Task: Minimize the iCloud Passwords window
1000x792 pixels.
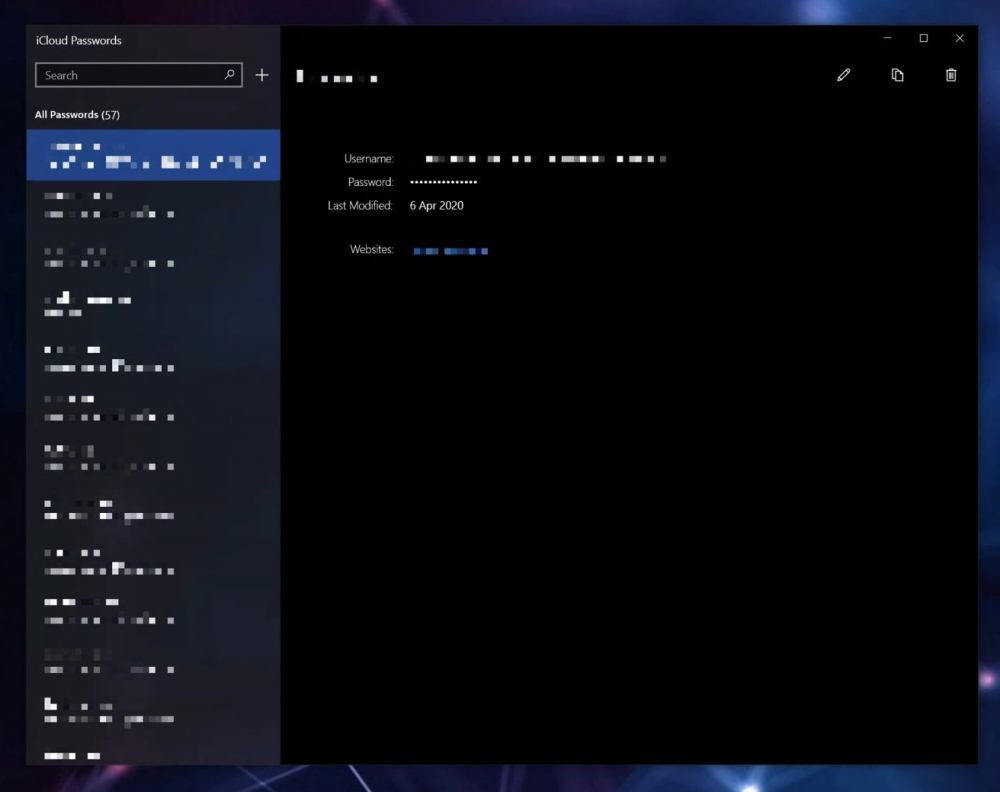Action: pos(888,38)
